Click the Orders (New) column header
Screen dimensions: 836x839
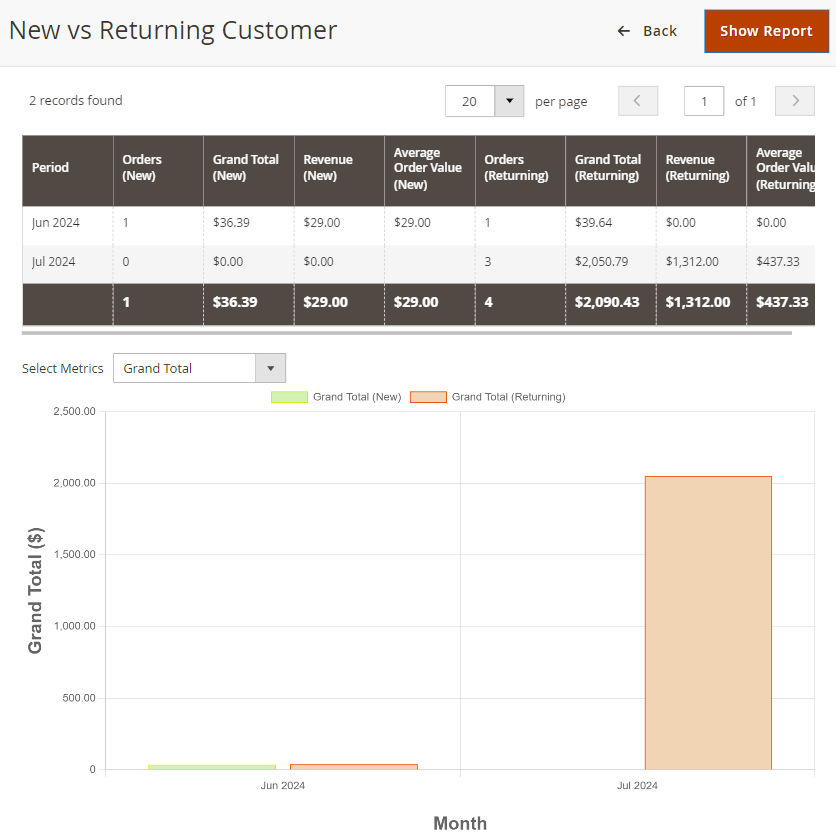[x=158, y=171]
